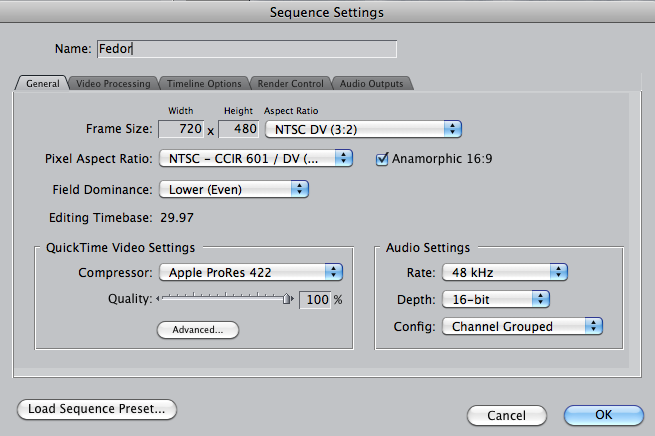The height and width of the screenshot is (436, 655).
Task: Open the Pixel Aspect Ratio dropdown
Action: tap(255, 158)
